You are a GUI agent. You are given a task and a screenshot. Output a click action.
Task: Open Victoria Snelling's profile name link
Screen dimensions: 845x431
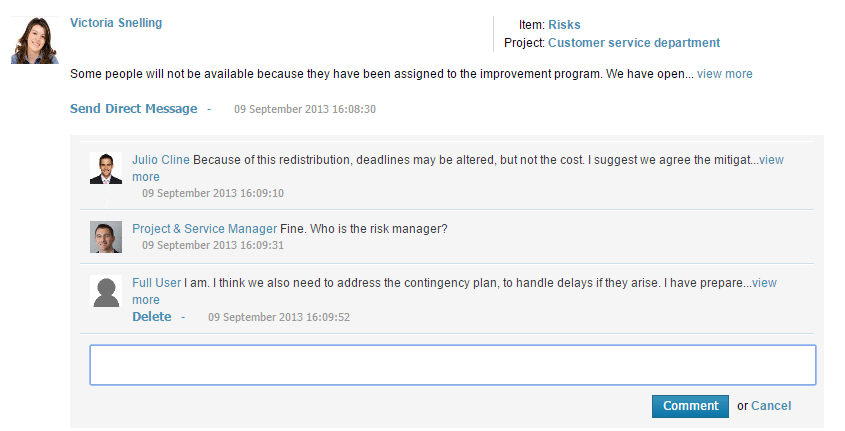click(116, 23)
